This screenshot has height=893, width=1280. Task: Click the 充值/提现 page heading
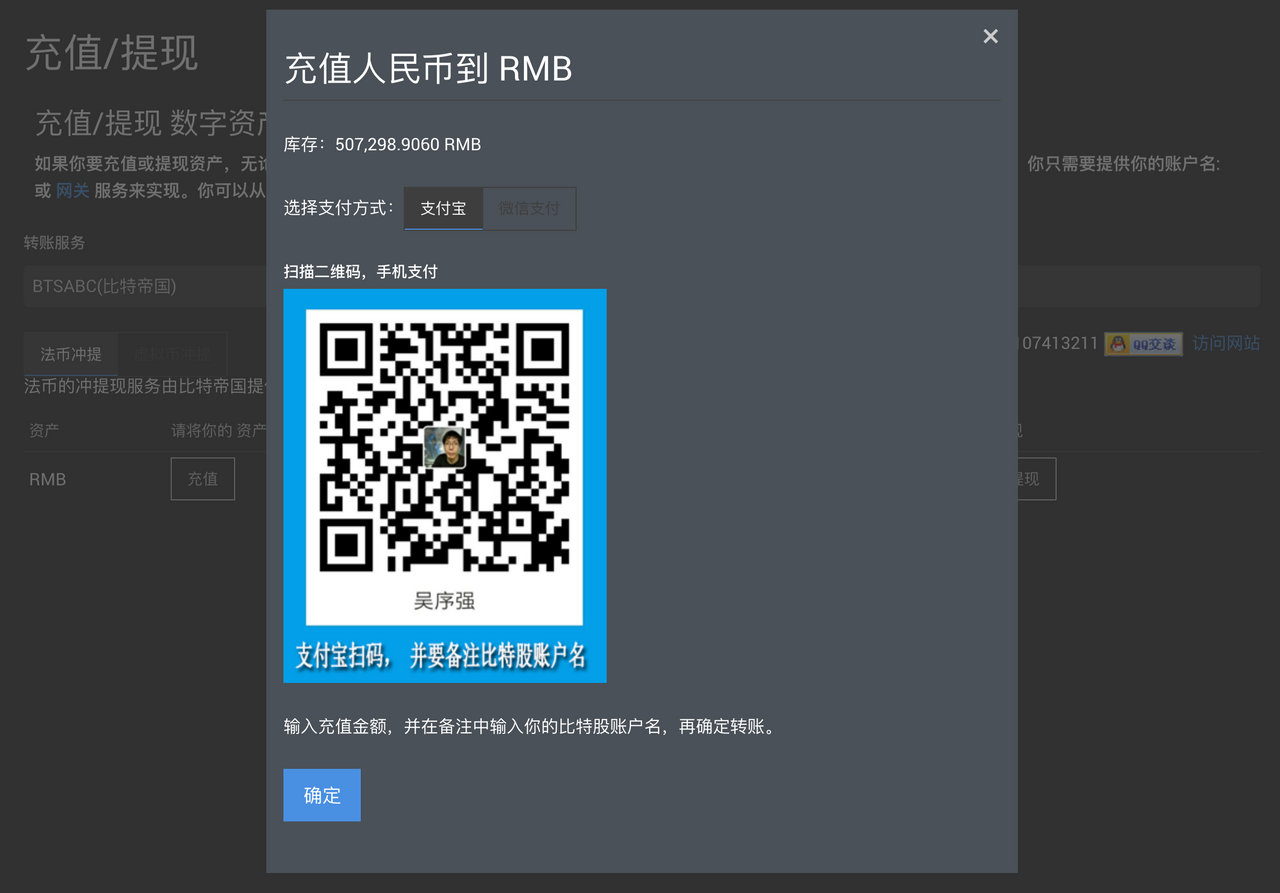(x=111, y=52)
